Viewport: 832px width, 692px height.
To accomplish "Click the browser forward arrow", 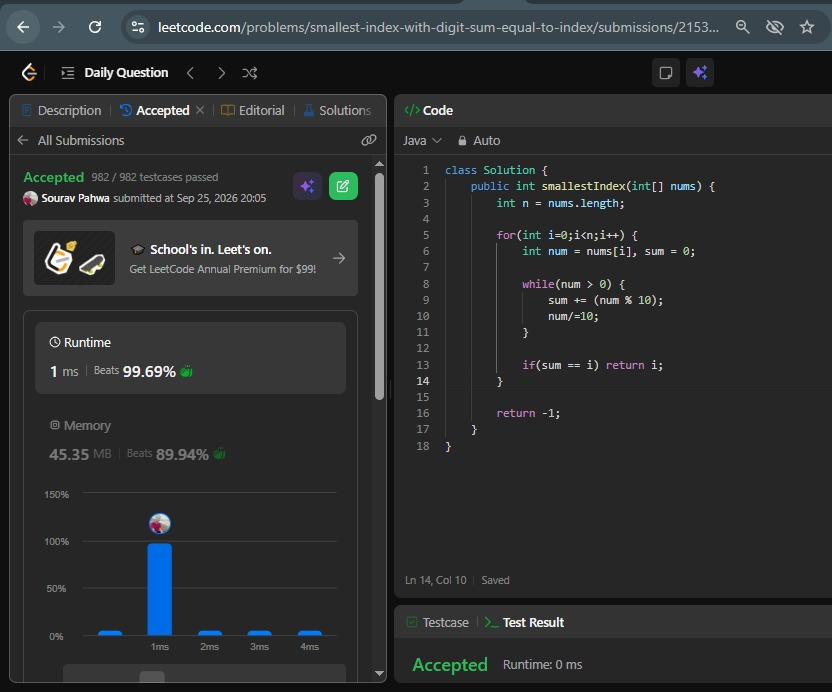I will 58,27.
